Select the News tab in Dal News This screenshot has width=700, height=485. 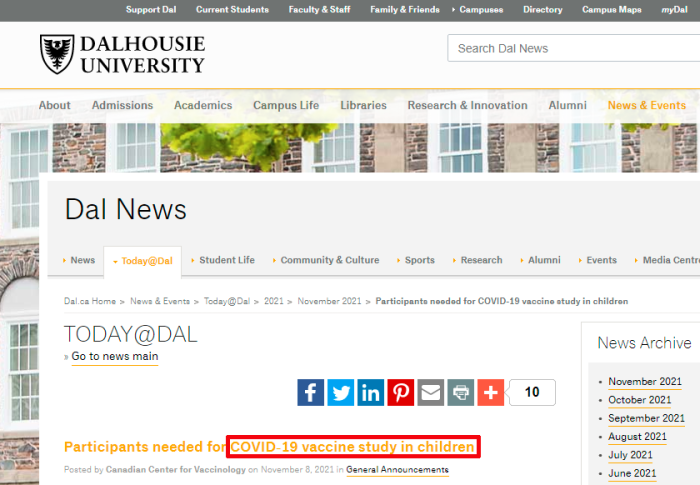tap(79, 260)
